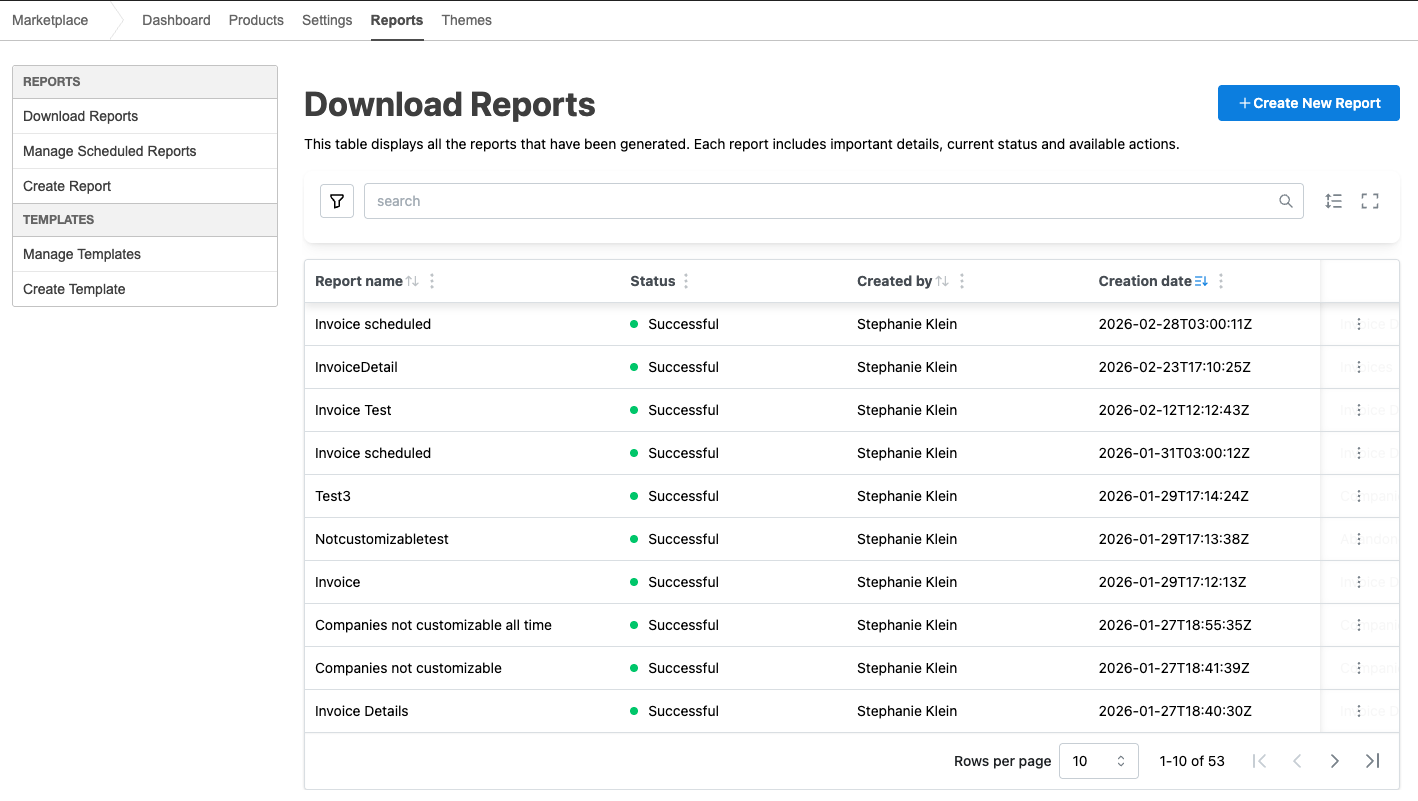The image size is (1418, 801).
Task: Click Create New Report button
Action: pyautogui.click(x=1308, y=103)
